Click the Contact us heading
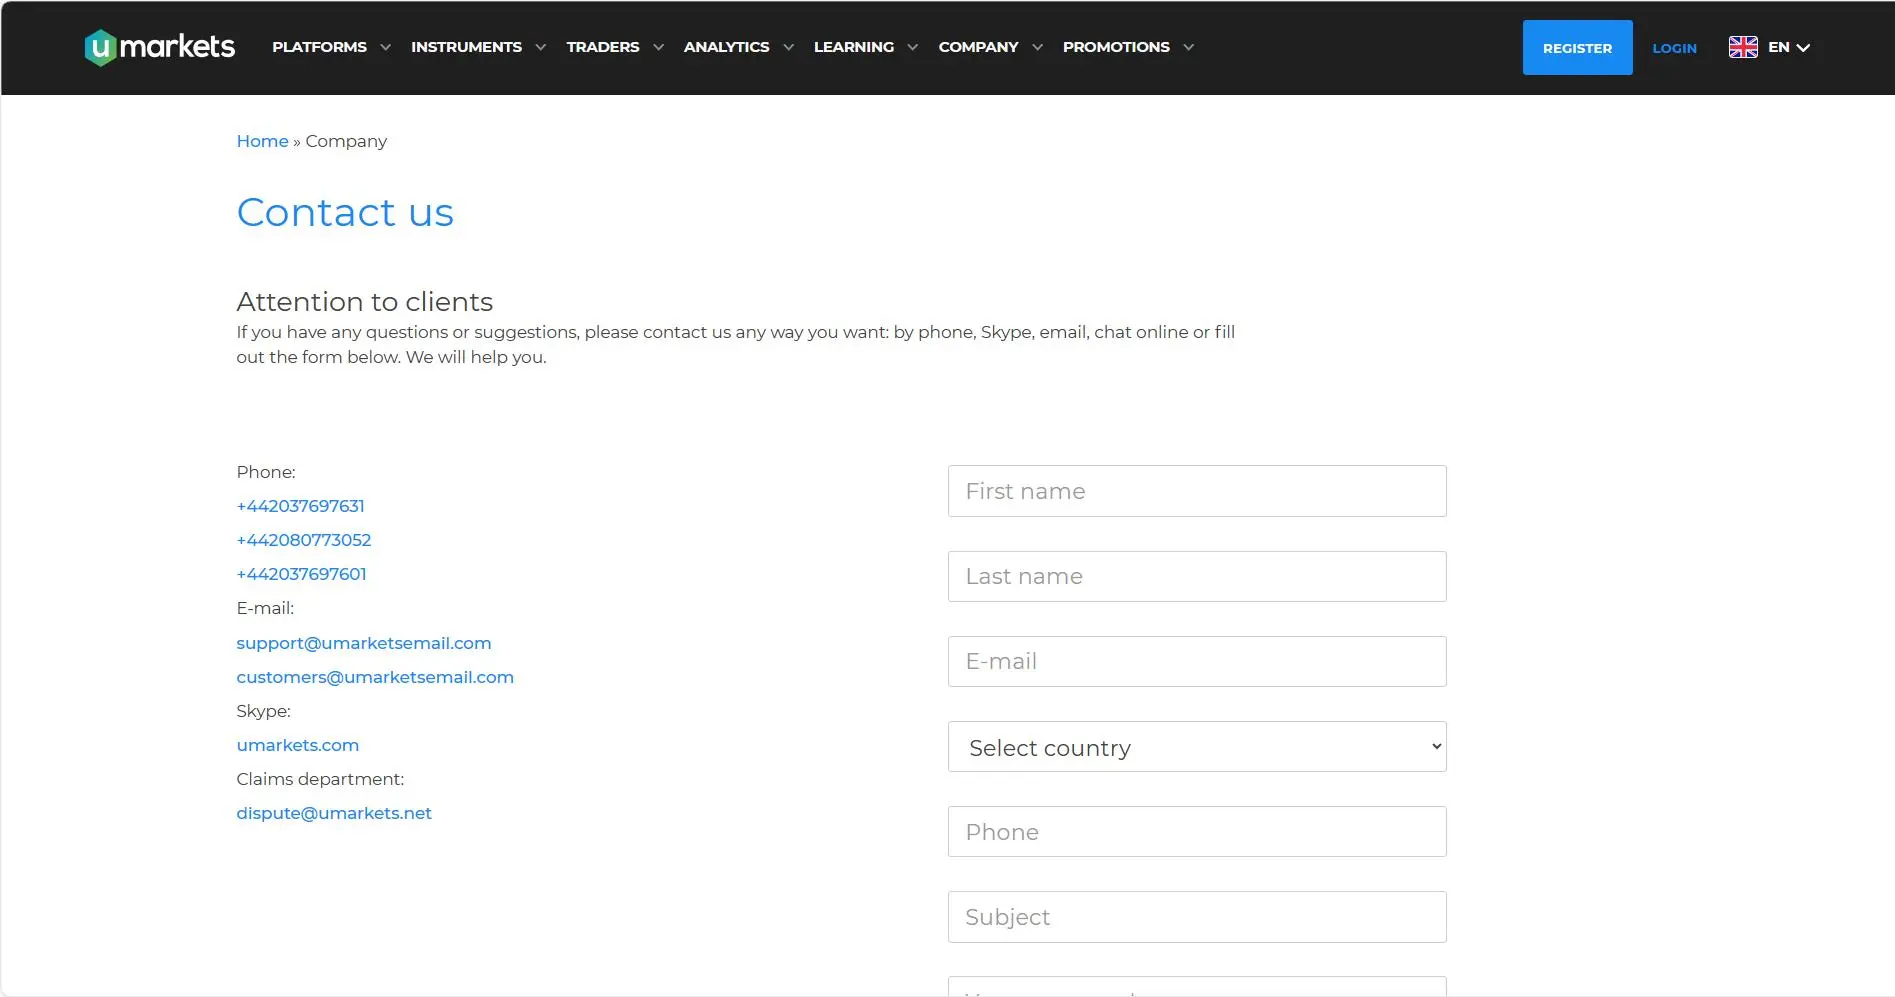Screen dimensions: 1895x997 click(x=345, y=212)
